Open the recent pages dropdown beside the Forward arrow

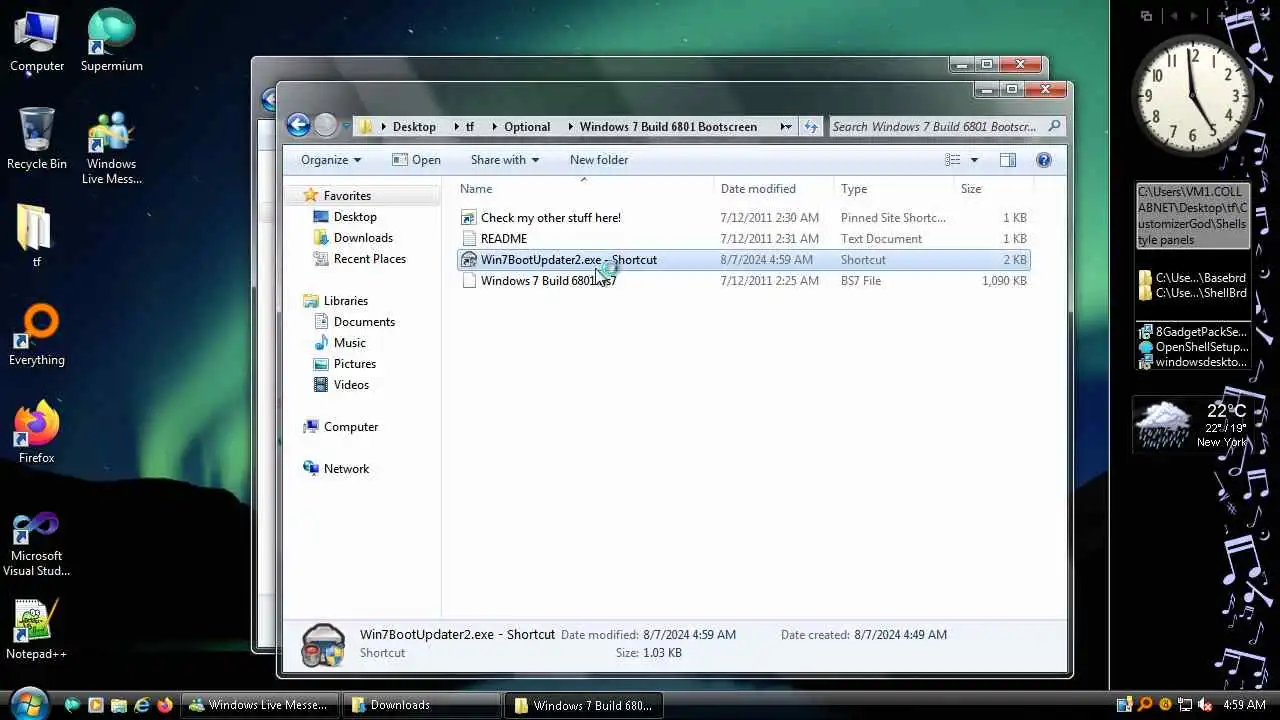click(x=346, y=127)
